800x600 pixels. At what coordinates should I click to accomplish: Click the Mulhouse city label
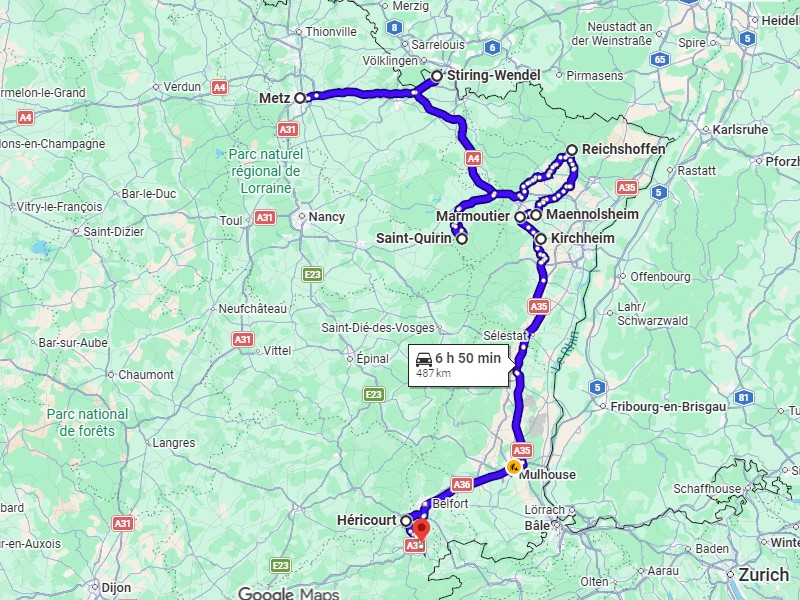547,474
